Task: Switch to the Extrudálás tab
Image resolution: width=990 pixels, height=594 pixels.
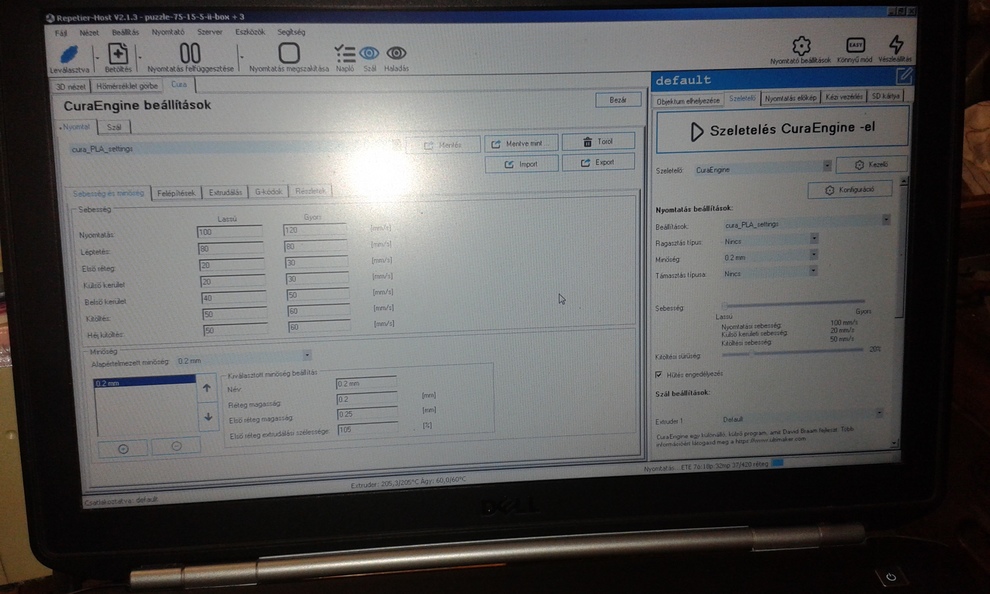Action: click(224, 192)
